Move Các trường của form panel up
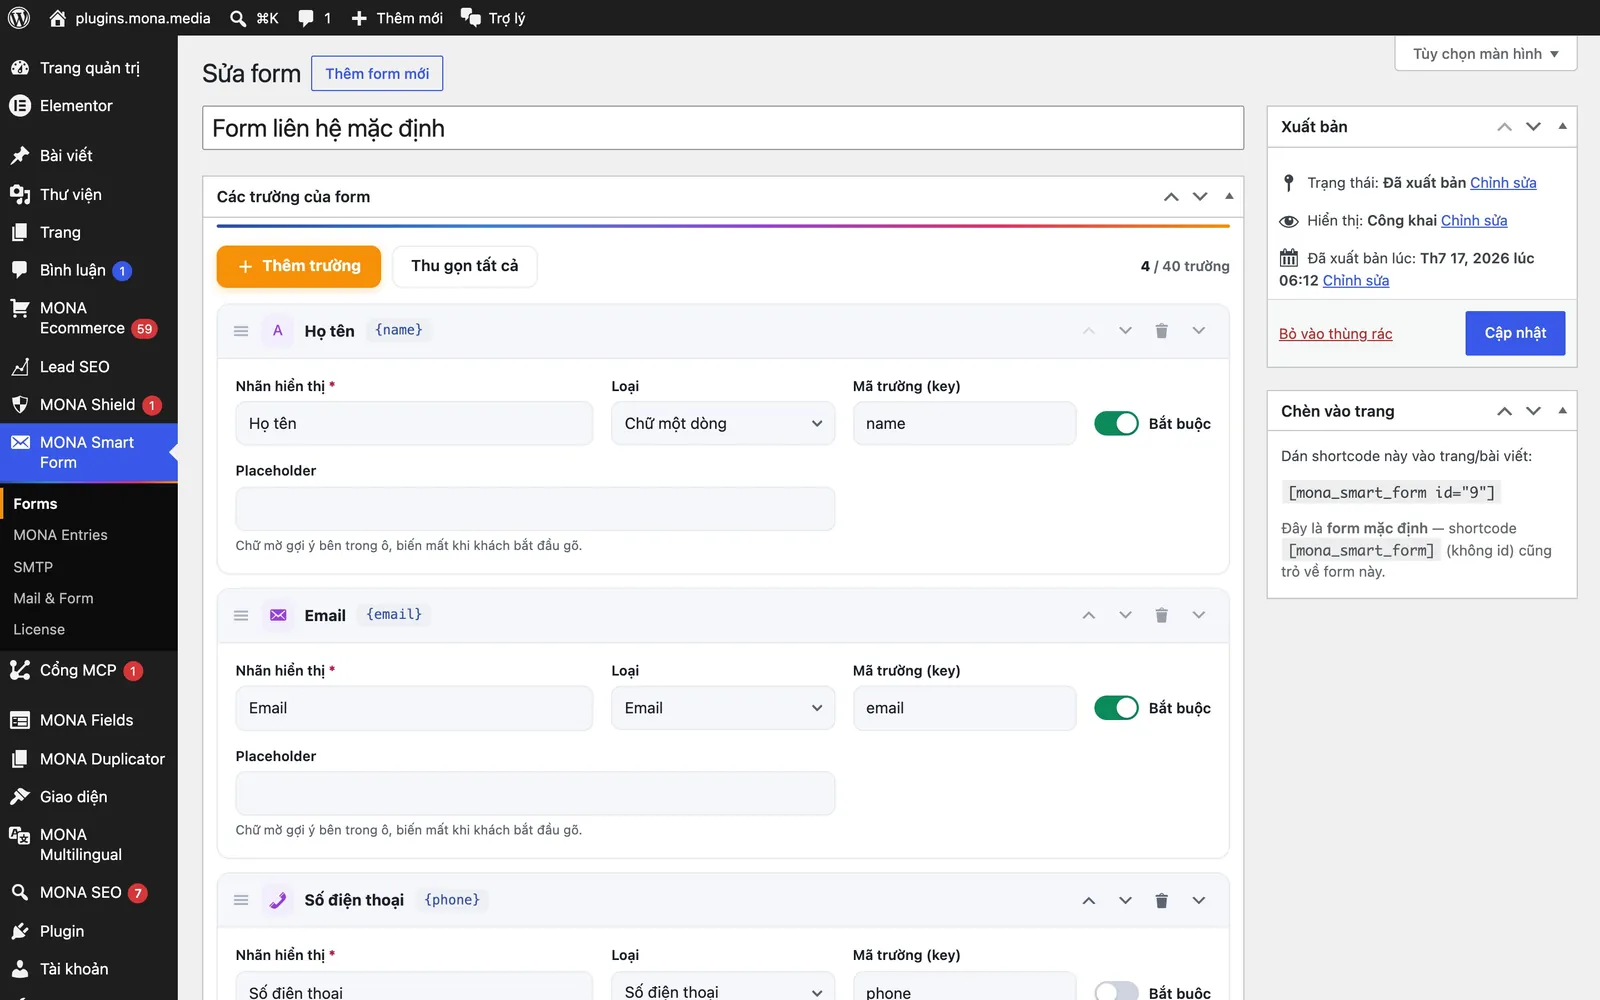 [1171, 197]
